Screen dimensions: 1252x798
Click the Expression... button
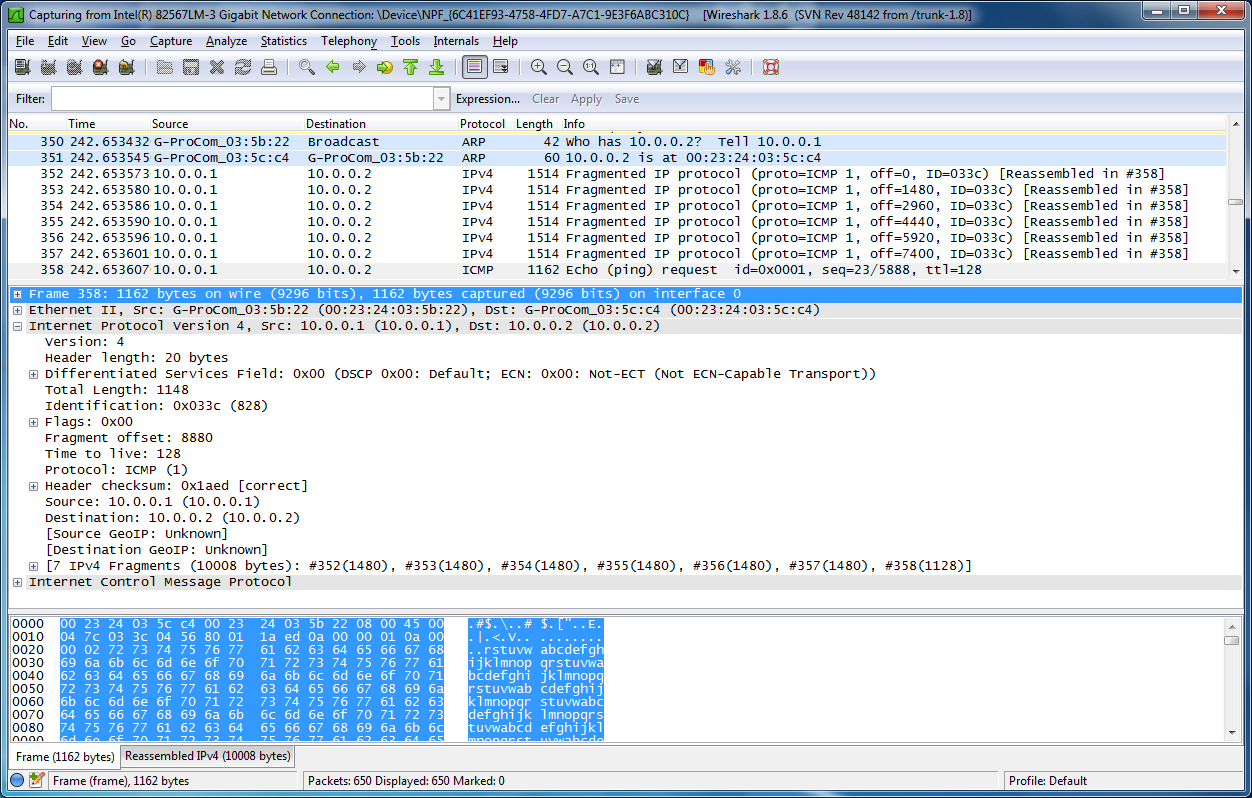point(487,99)
